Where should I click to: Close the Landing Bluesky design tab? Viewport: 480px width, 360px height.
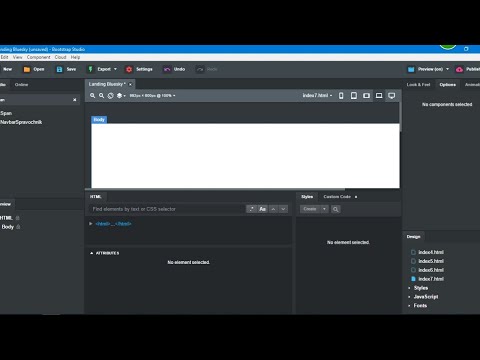pyautogui.click(x=130, y=84)
